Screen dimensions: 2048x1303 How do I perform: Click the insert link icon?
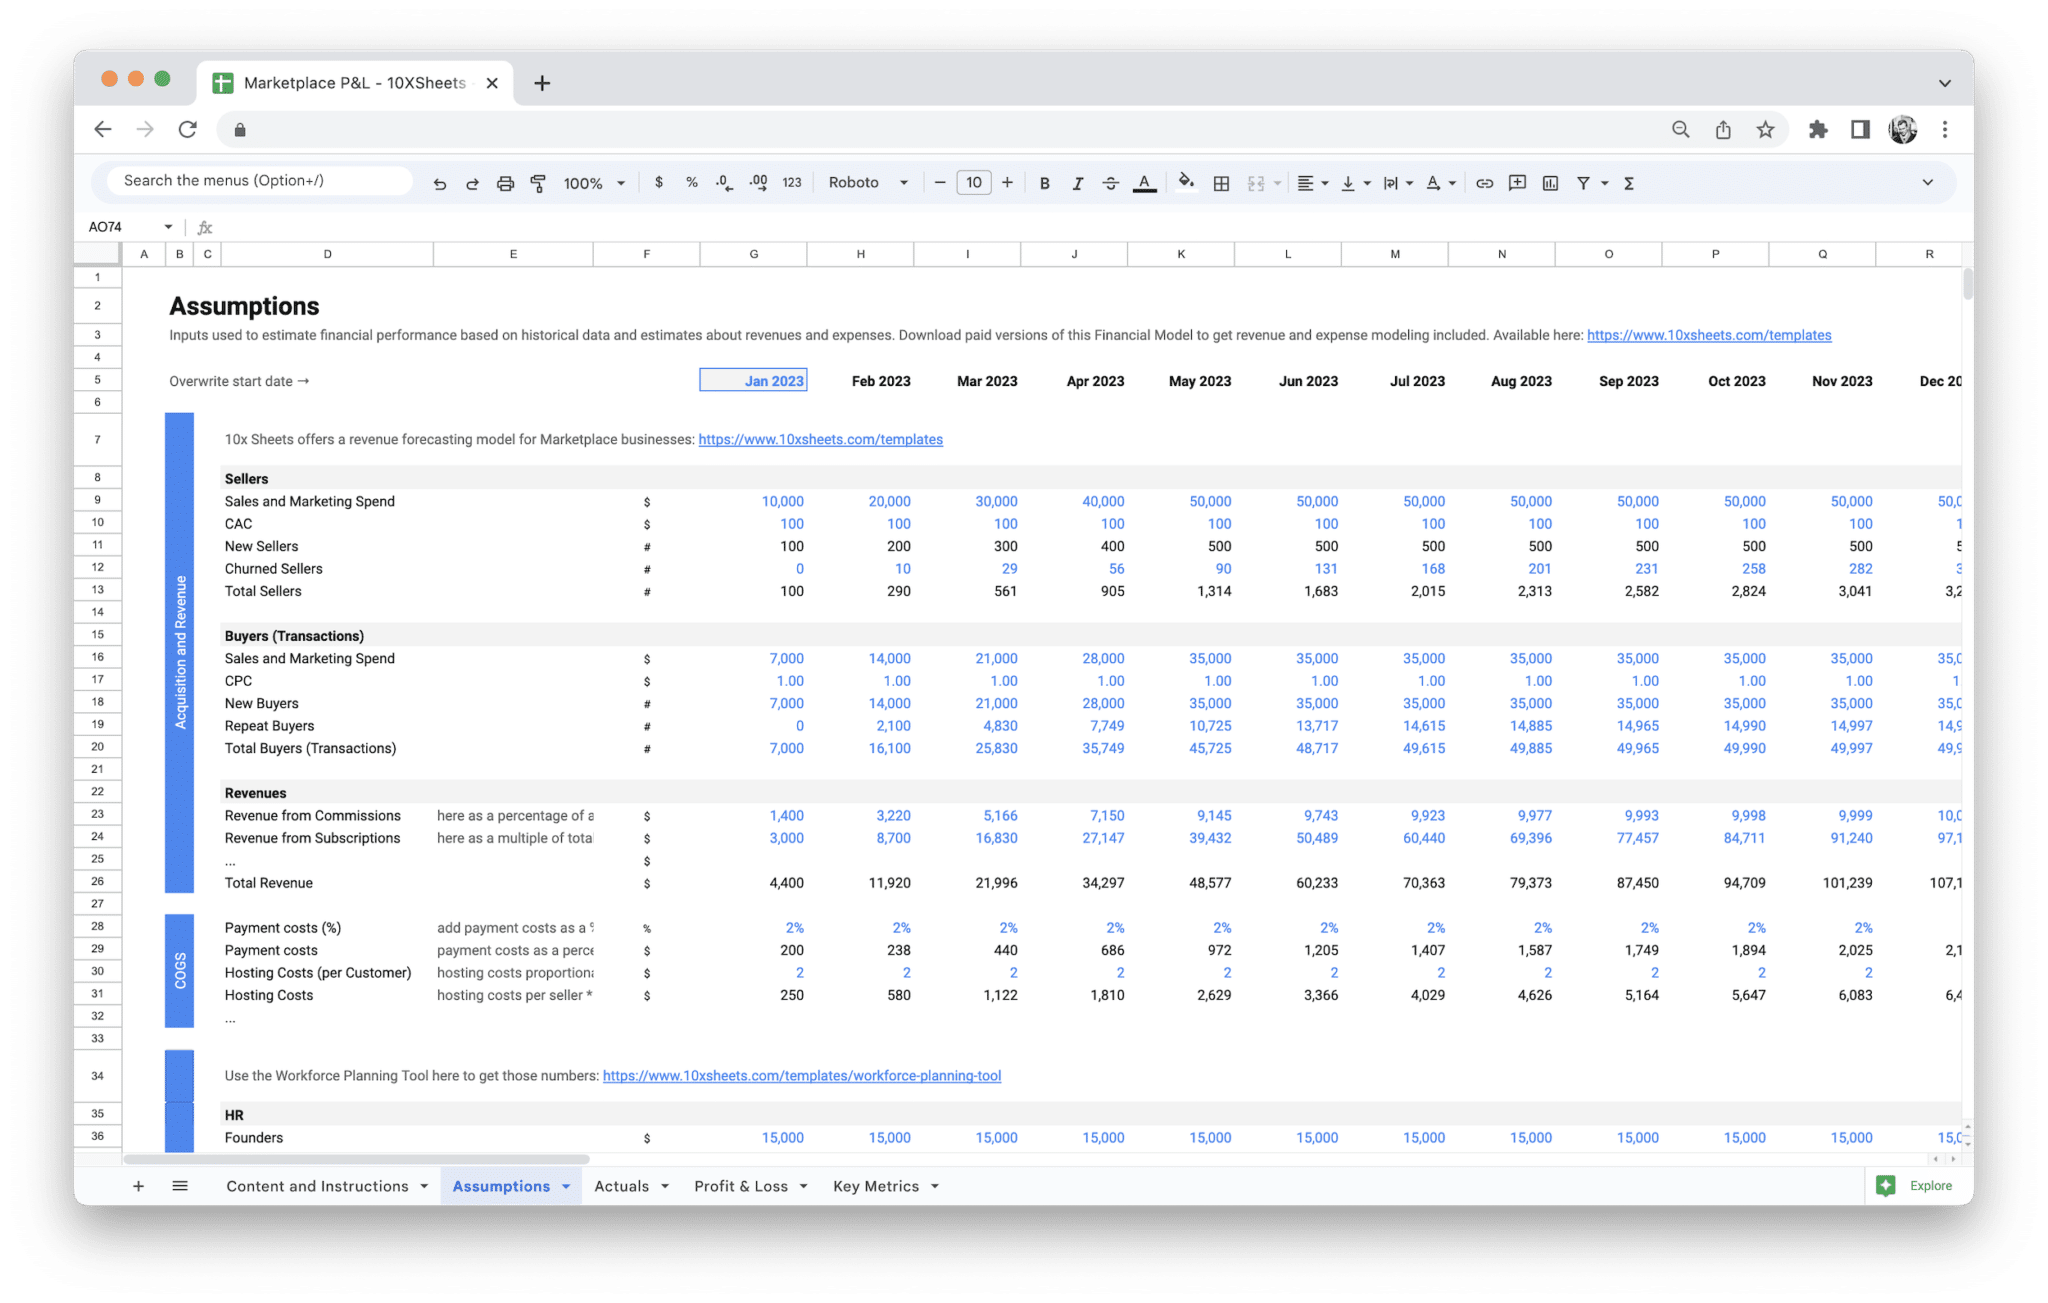click(1484, 182)
